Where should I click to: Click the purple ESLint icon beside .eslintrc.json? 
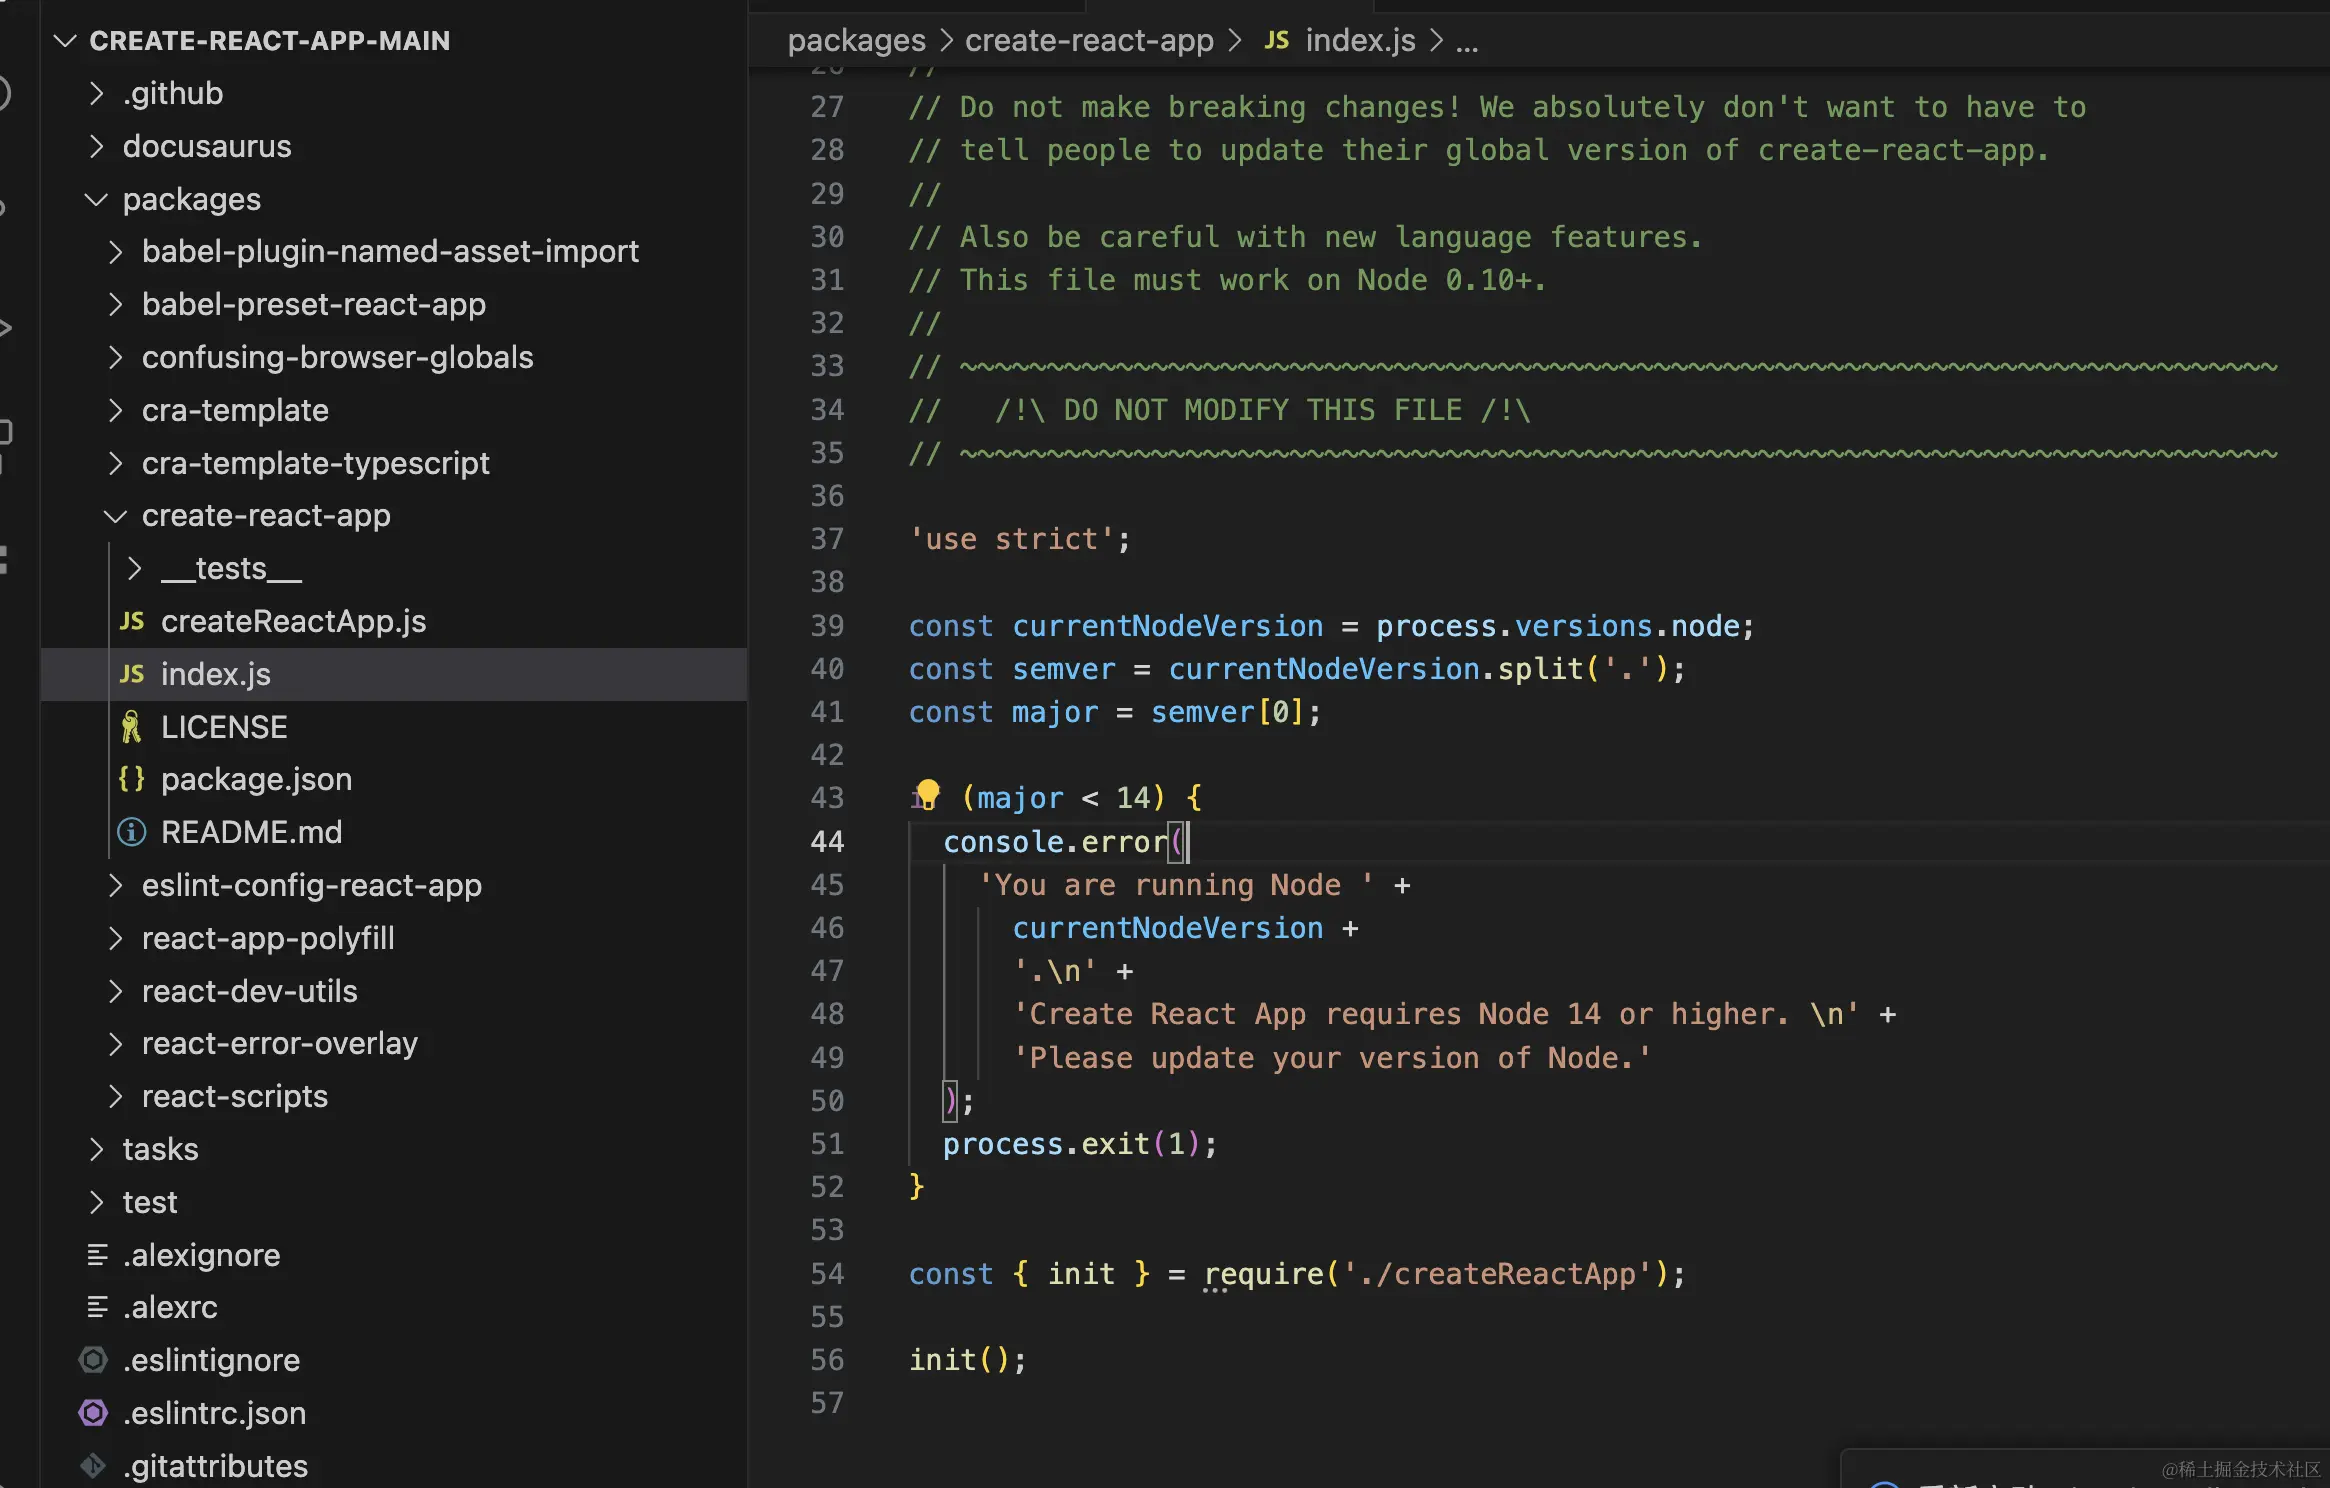(x=93, y=1413)
